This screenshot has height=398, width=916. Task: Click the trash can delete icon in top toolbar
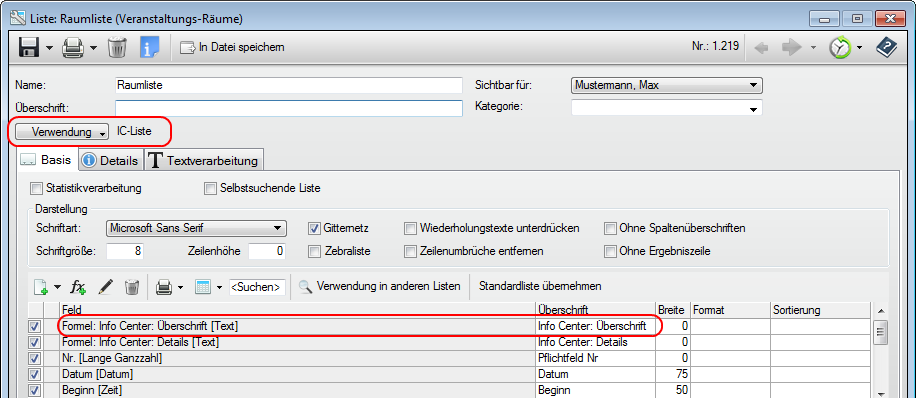117,47
